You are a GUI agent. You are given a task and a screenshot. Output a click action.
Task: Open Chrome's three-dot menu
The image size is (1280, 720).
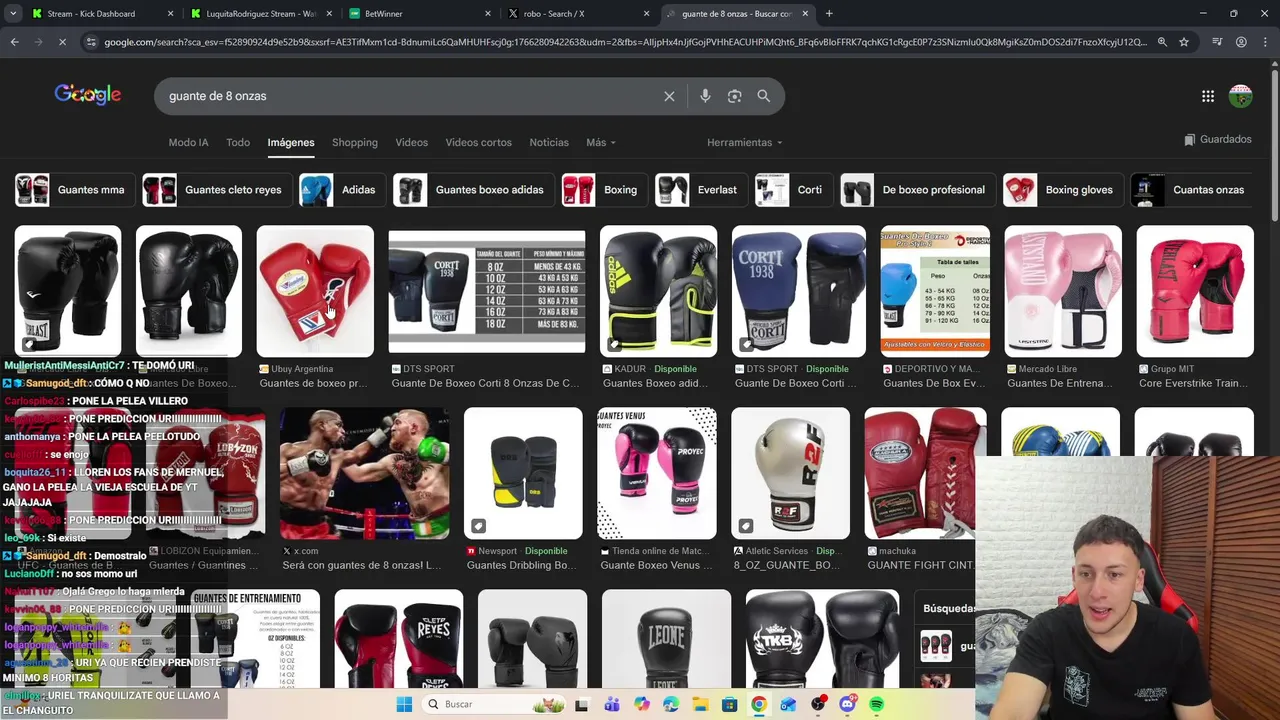pyautogui.click(x=1265, y=42)
